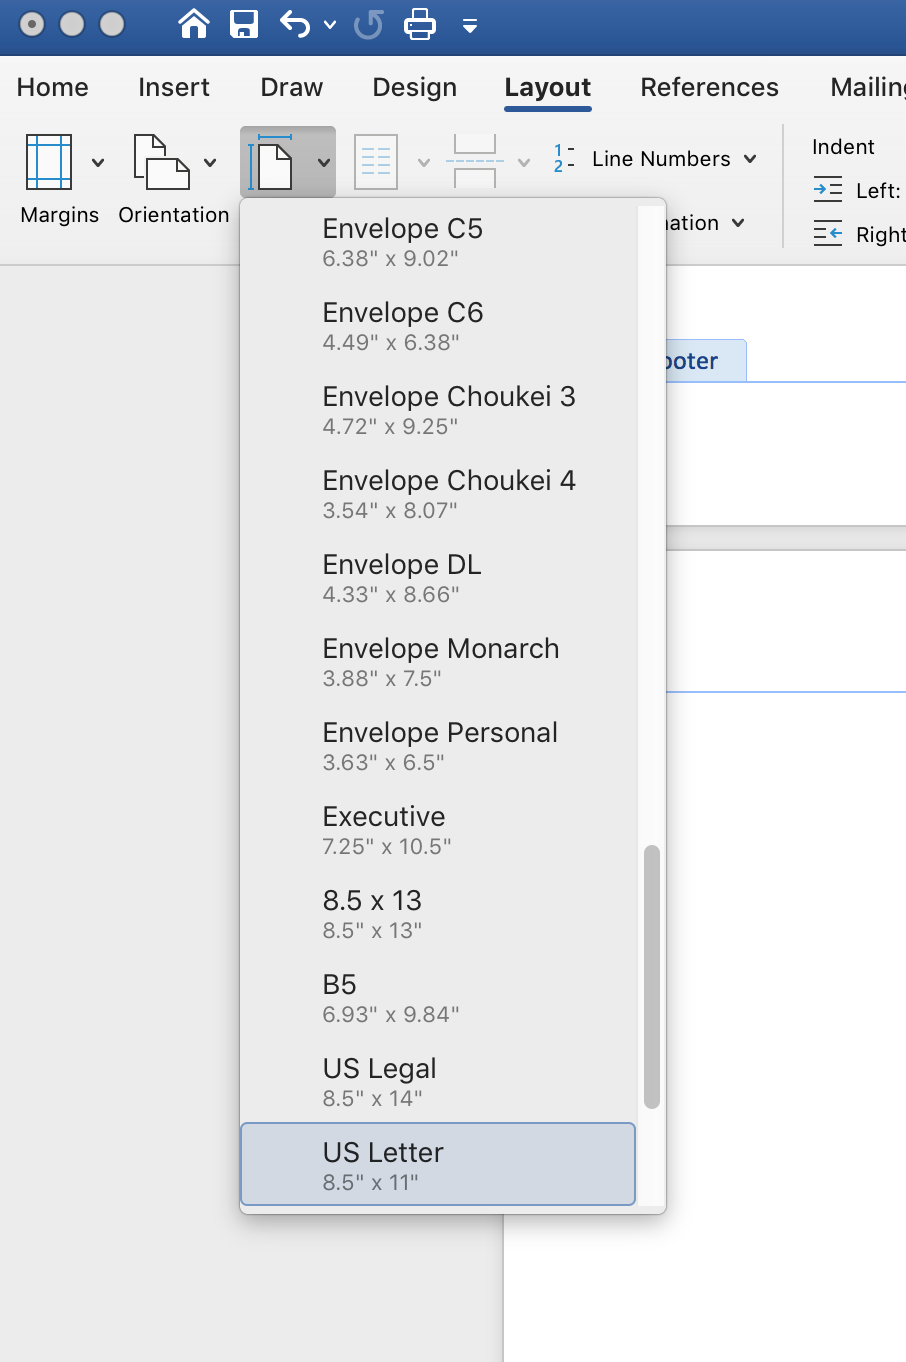Open the Customize Quick Access Toolbar arrow
The image size is (906, 1362).
(x=469, y=25)
